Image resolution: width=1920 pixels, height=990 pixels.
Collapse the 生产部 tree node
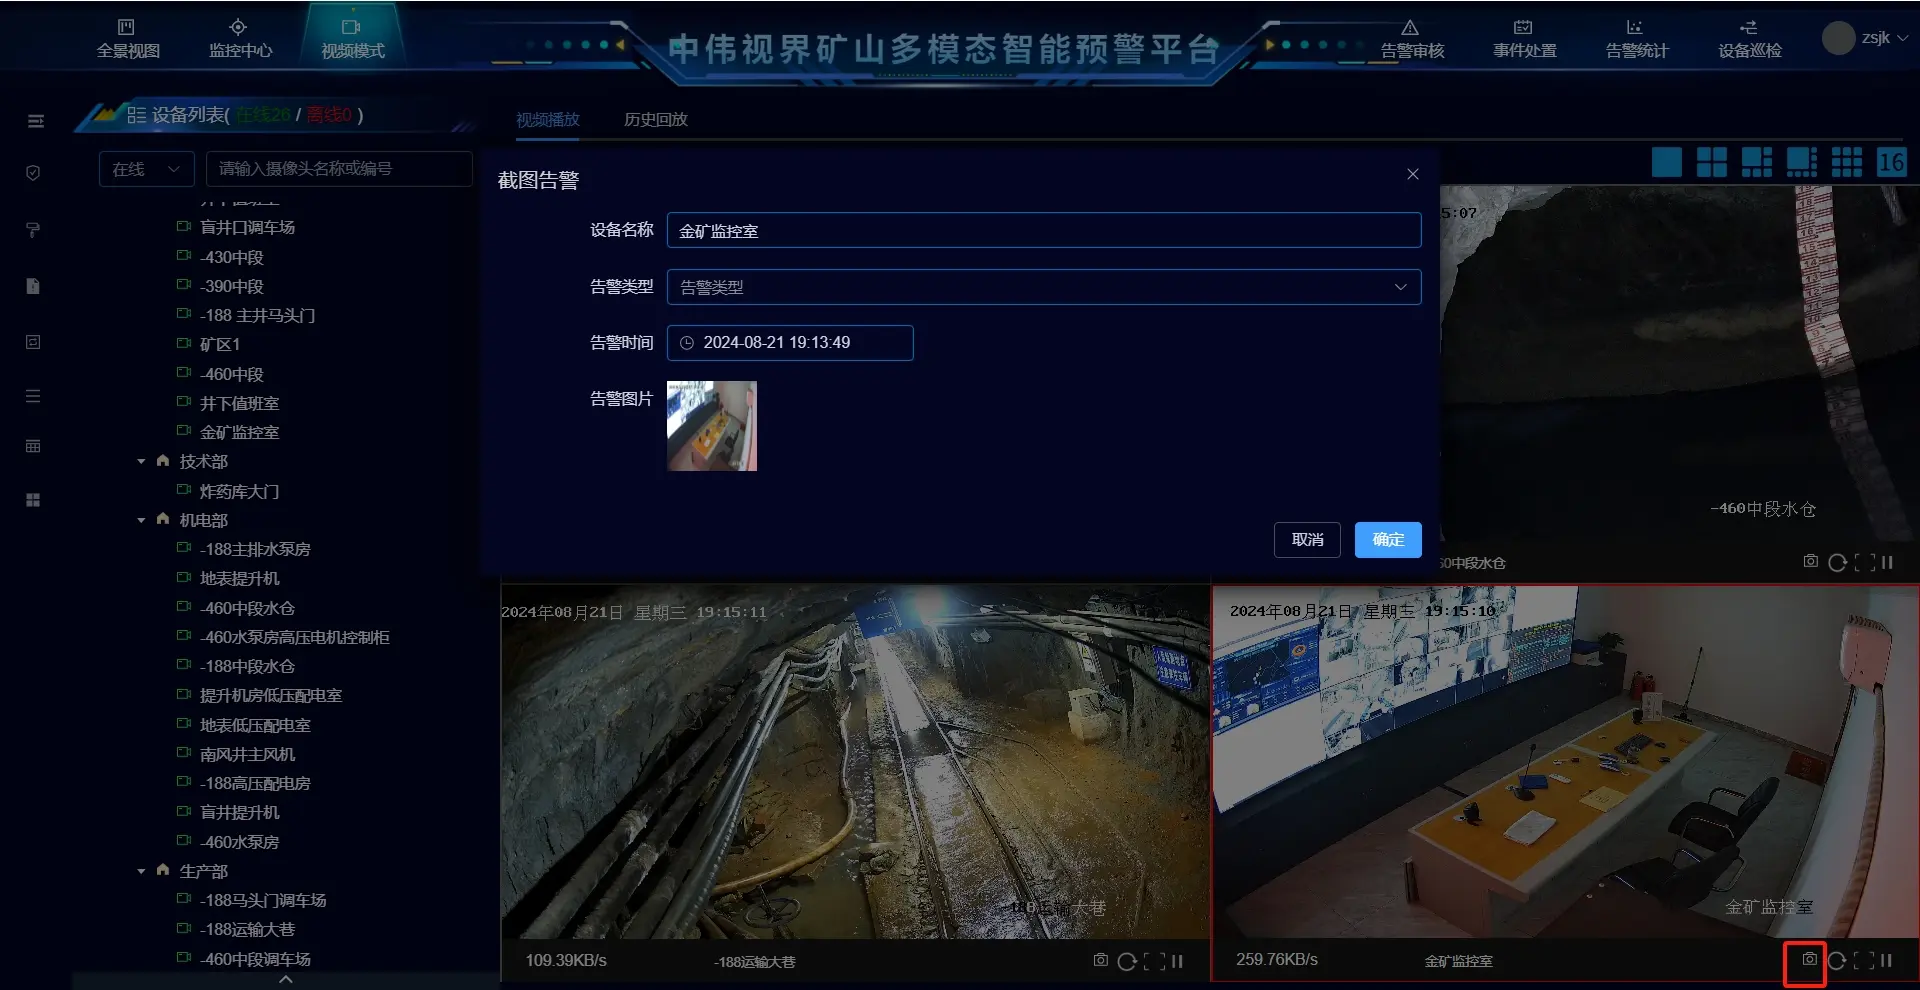(141, 871)
